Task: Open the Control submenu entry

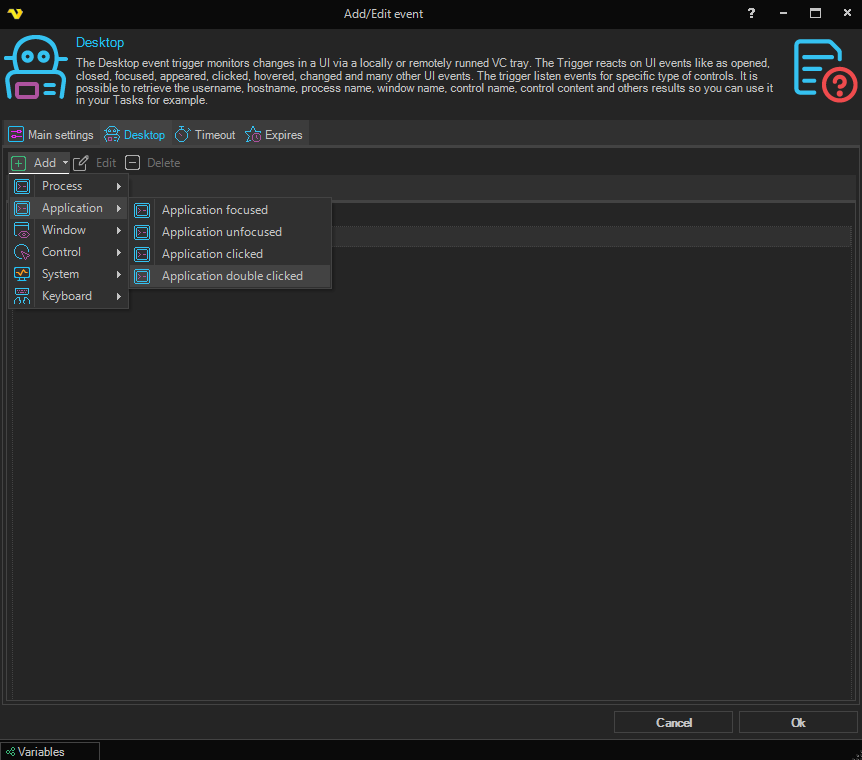Action: [69, 252]
